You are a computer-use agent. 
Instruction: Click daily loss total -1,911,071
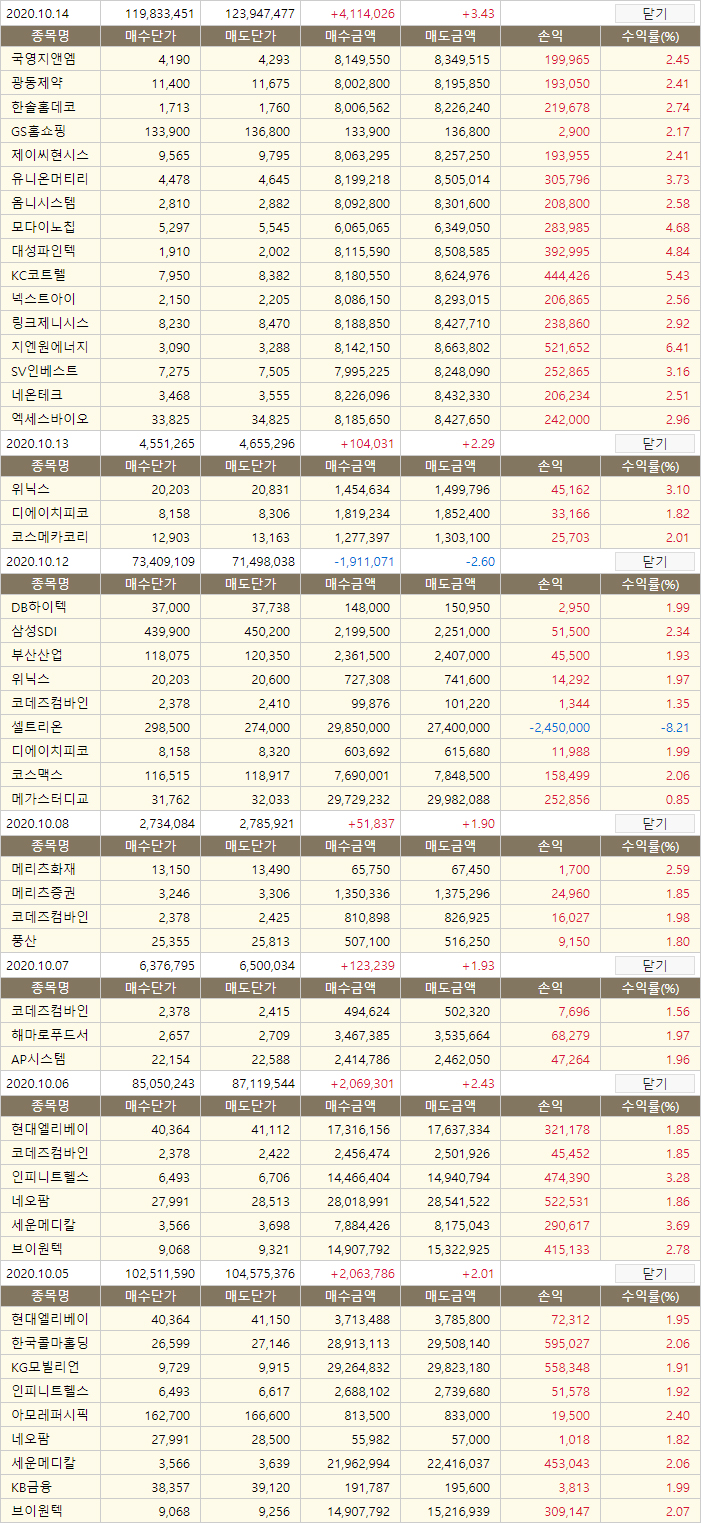click(x=364, y=561)
